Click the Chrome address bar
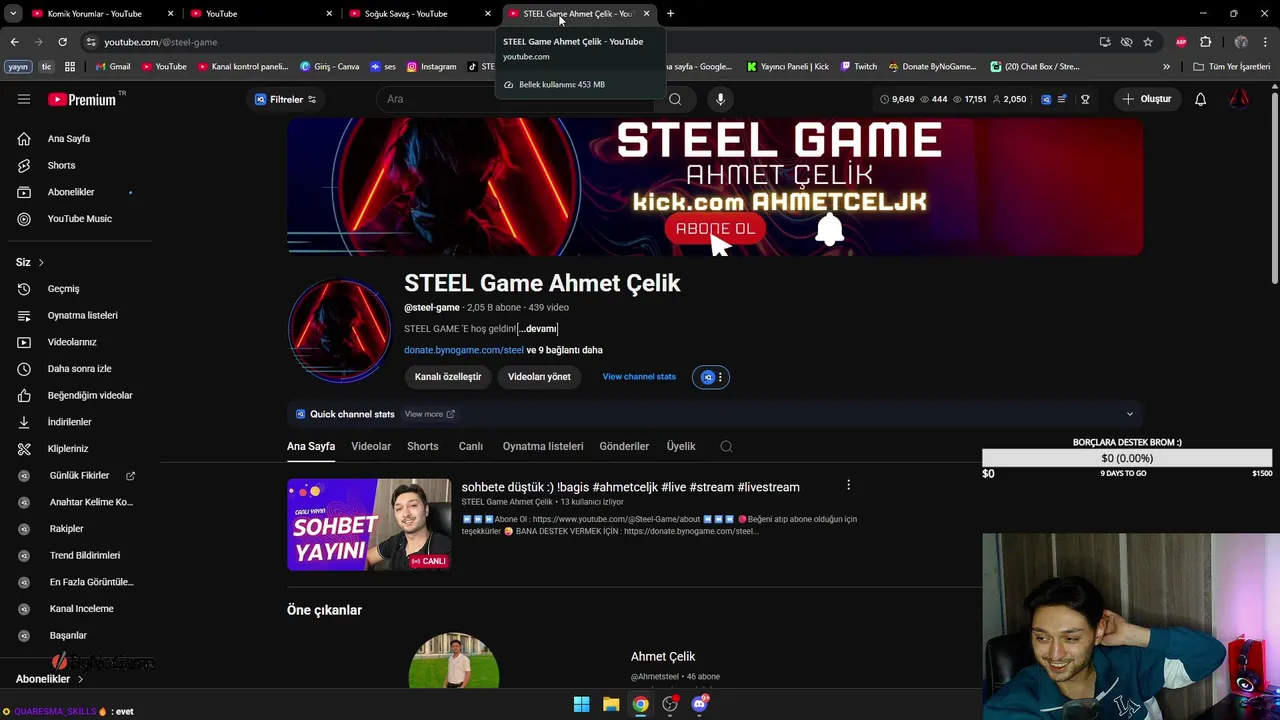Image resolution: width=1280 pixels, height=720 pixels. pos(590,42)
